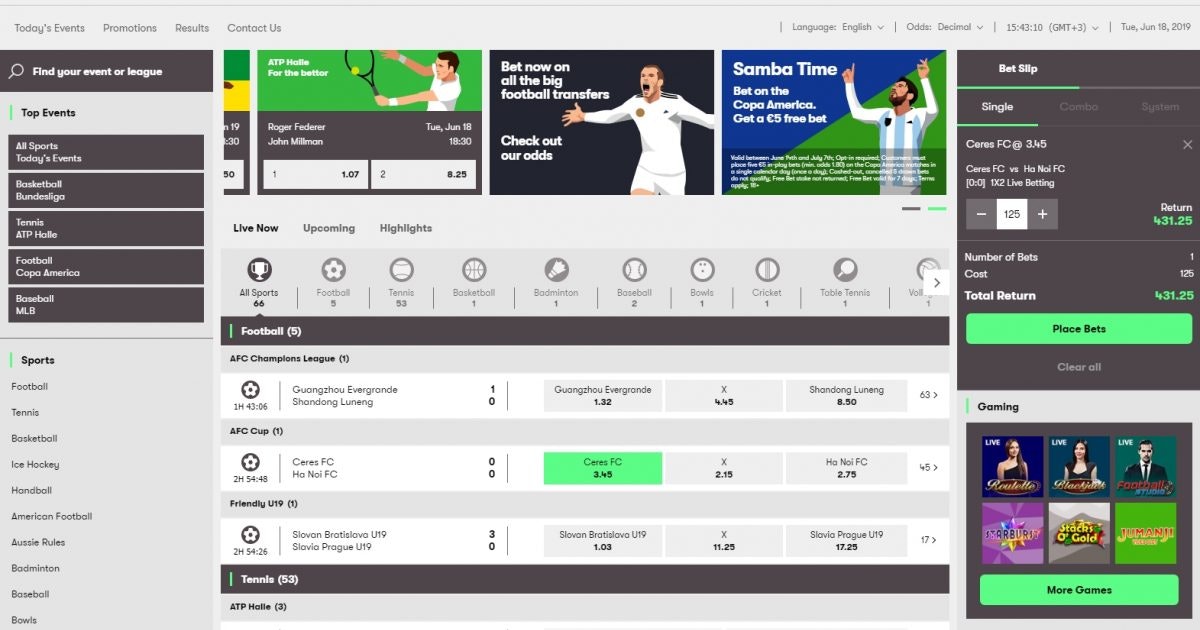Expand 63 more markets for Guangzhou match

pyautogui.click(x=928, y=396)
